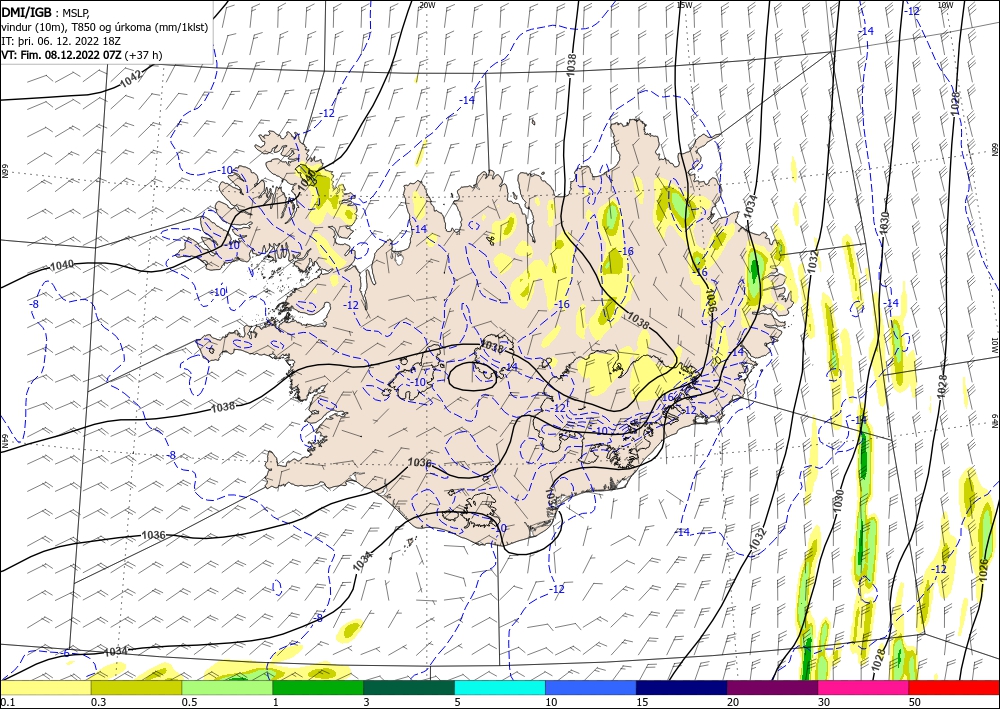Screen dimensions: 1000x709
Task: Click the "IT: þri. 06. 12. 2022 18Z" line
Action: pyautogui.click(x=61, y=41)
